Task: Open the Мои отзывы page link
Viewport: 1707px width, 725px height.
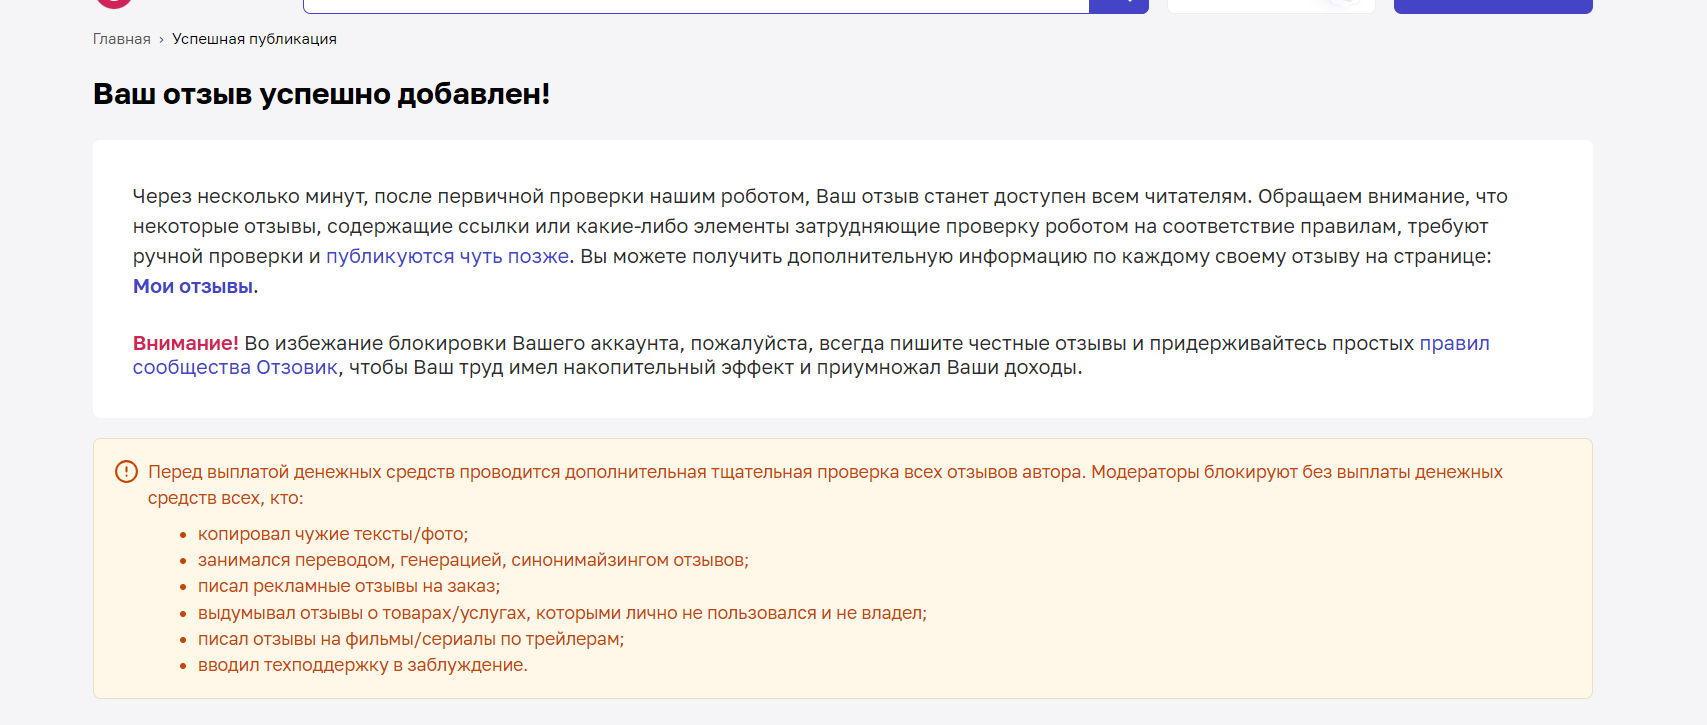Action: coord(193,286)
